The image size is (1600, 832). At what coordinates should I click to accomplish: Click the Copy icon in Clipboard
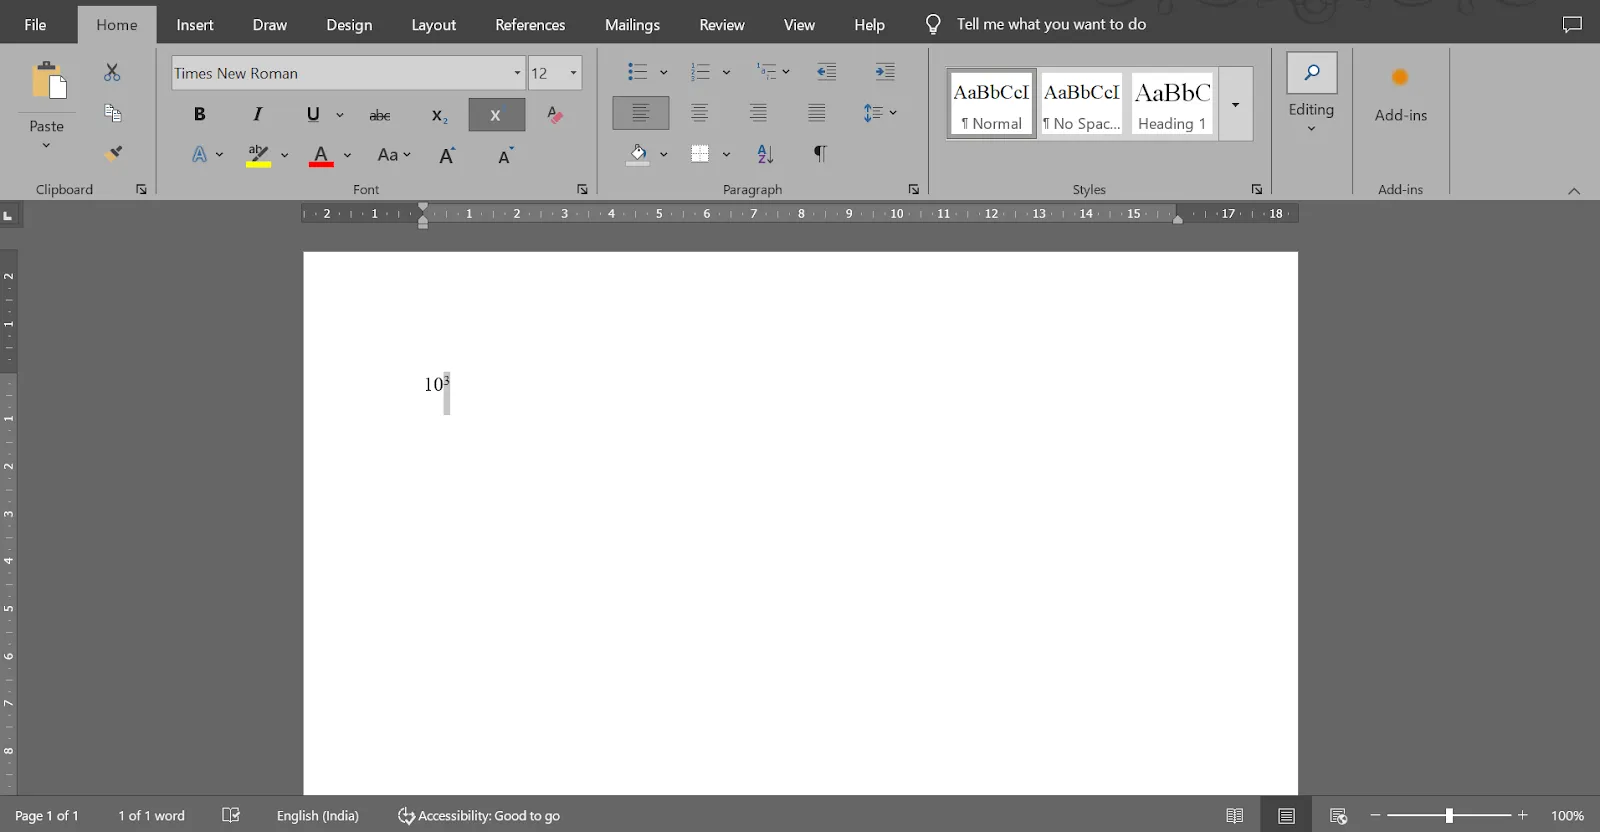[113, 113]
